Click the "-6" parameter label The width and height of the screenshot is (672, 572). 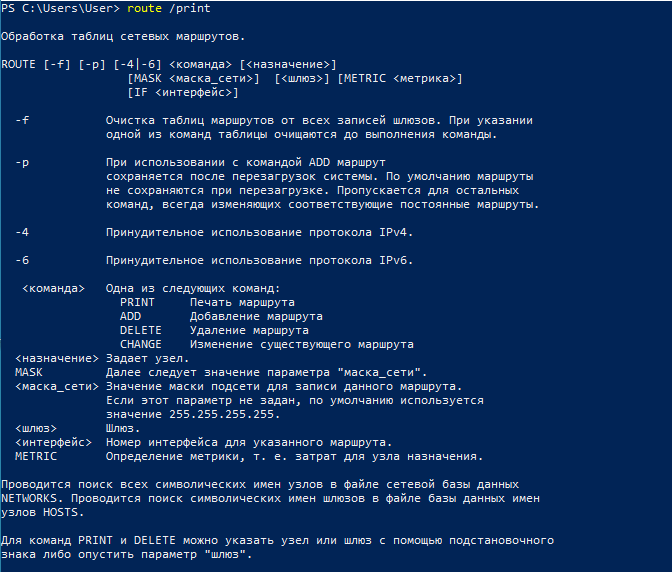click(22, 260)
